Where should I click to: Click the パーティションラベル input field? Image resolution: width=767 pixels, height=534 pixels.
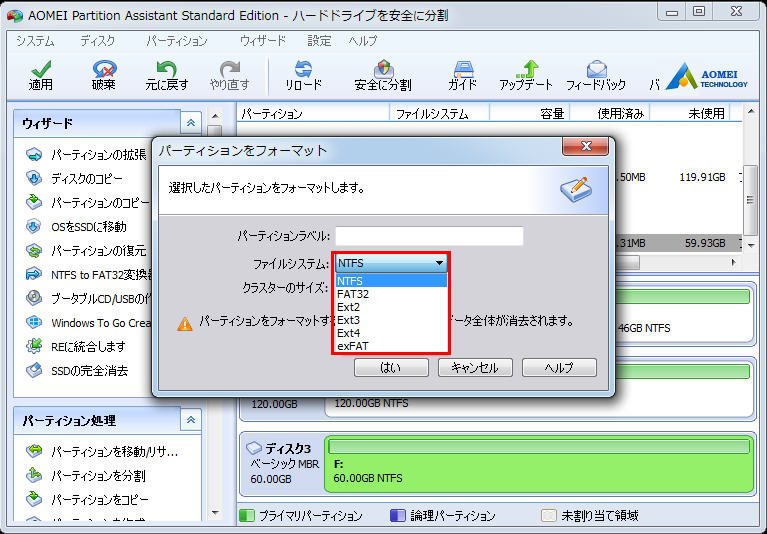(429, 236)
